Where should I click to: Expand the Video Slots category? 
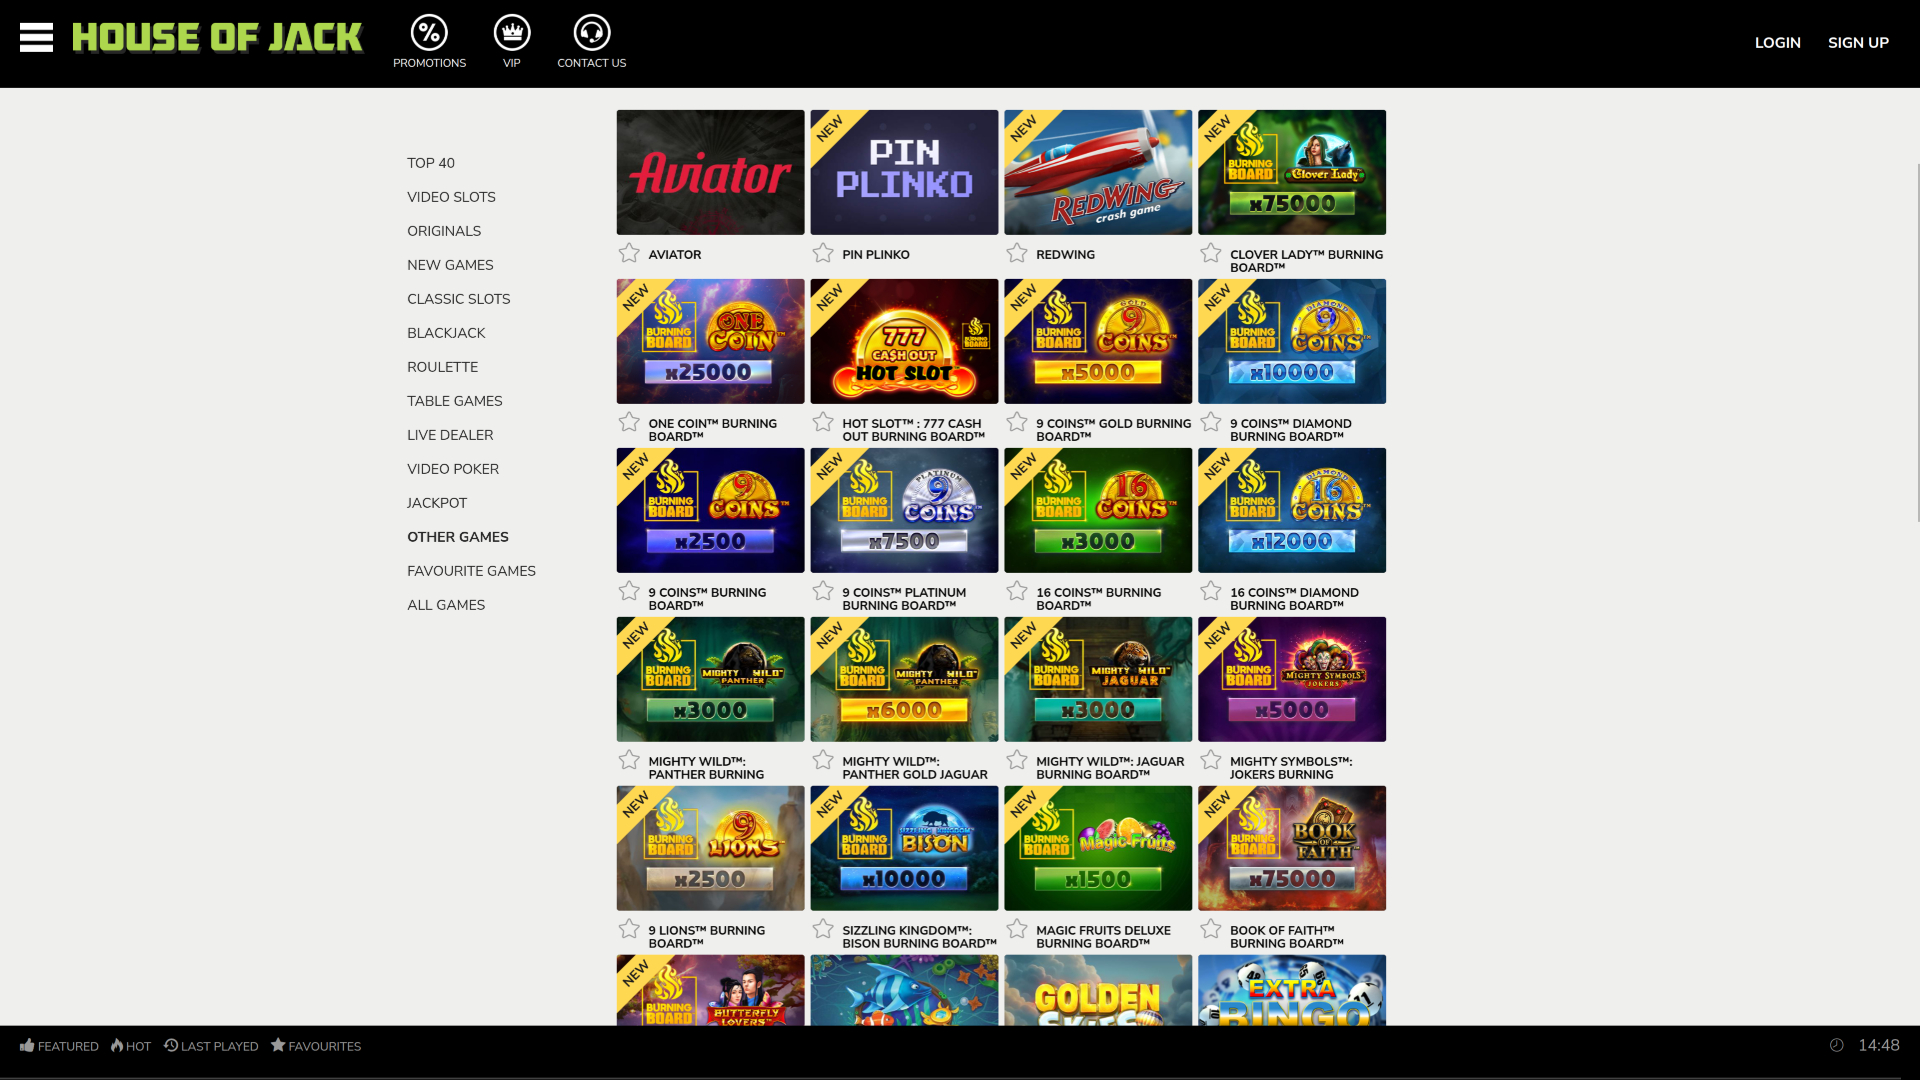click(x=451, y=196)
